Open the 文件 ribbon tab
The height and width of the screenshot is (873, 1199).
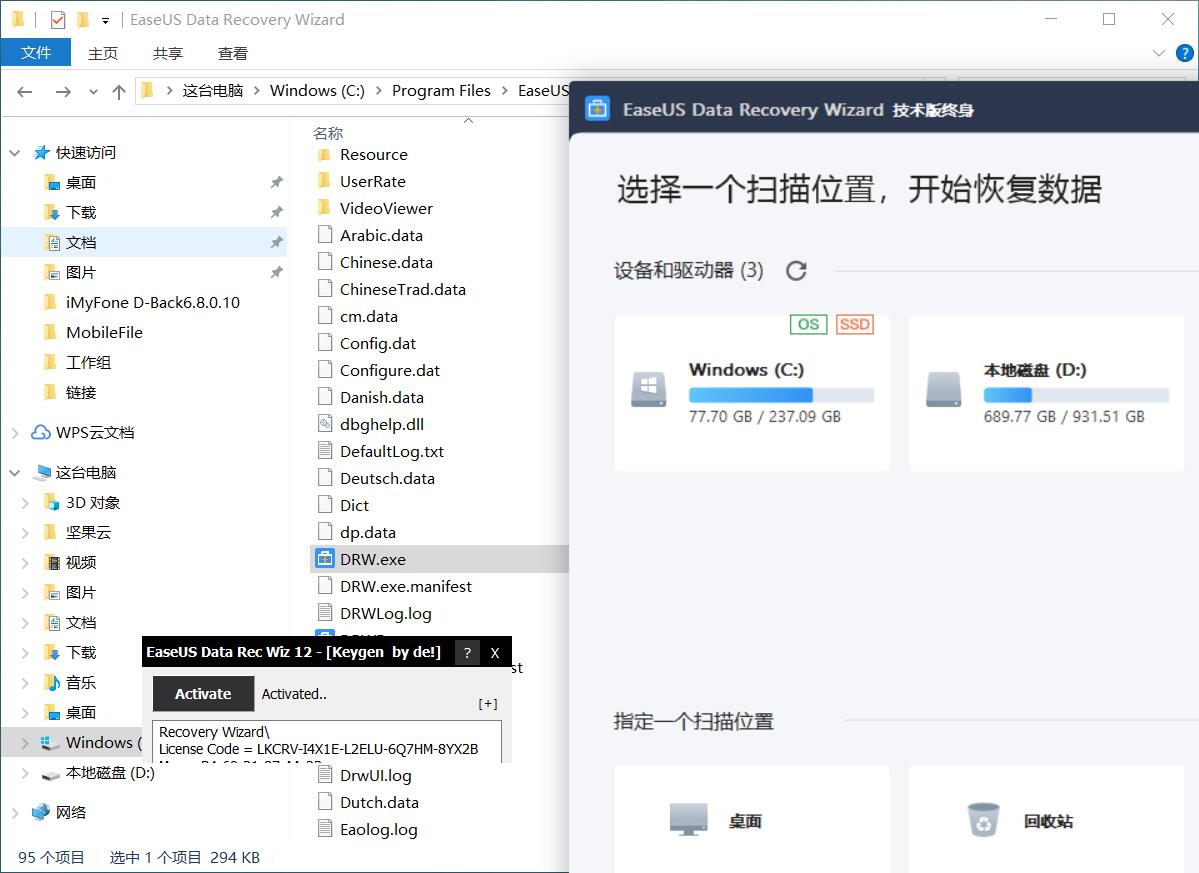(x=36, y=53)
